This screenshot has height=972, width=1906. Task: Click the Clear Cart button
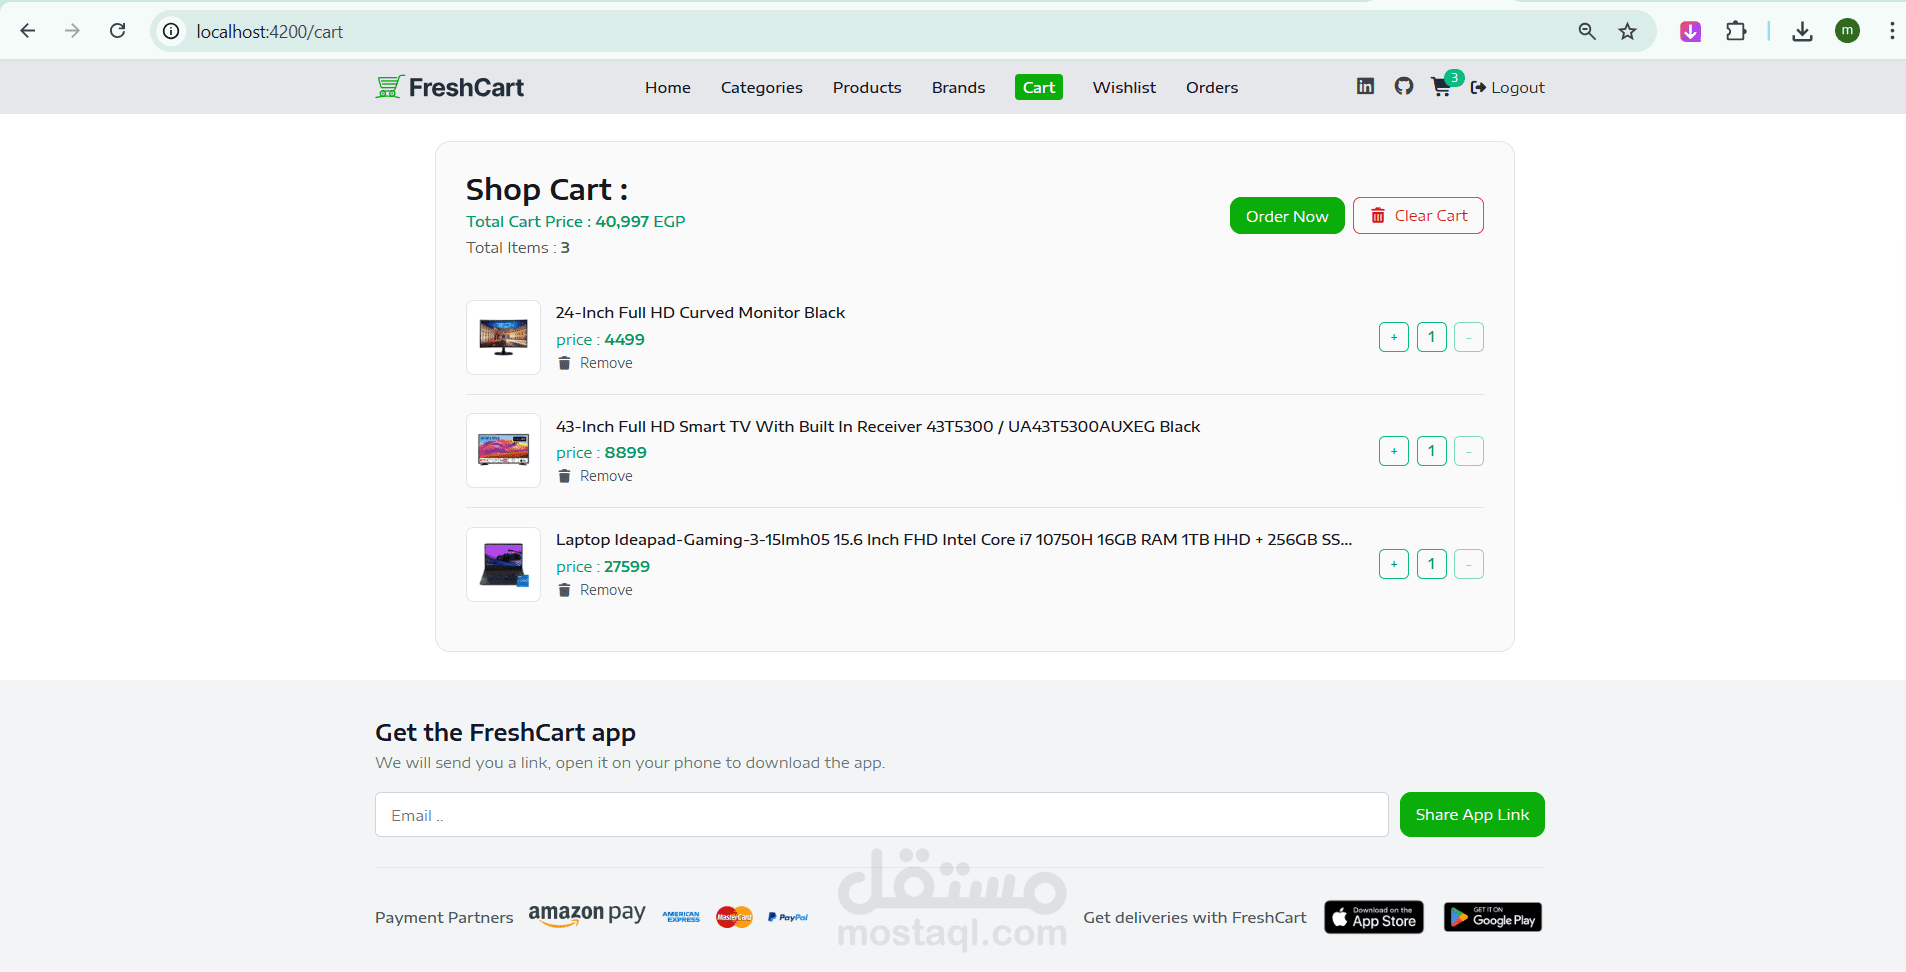pyautogui.click(x=1418, y=216)
